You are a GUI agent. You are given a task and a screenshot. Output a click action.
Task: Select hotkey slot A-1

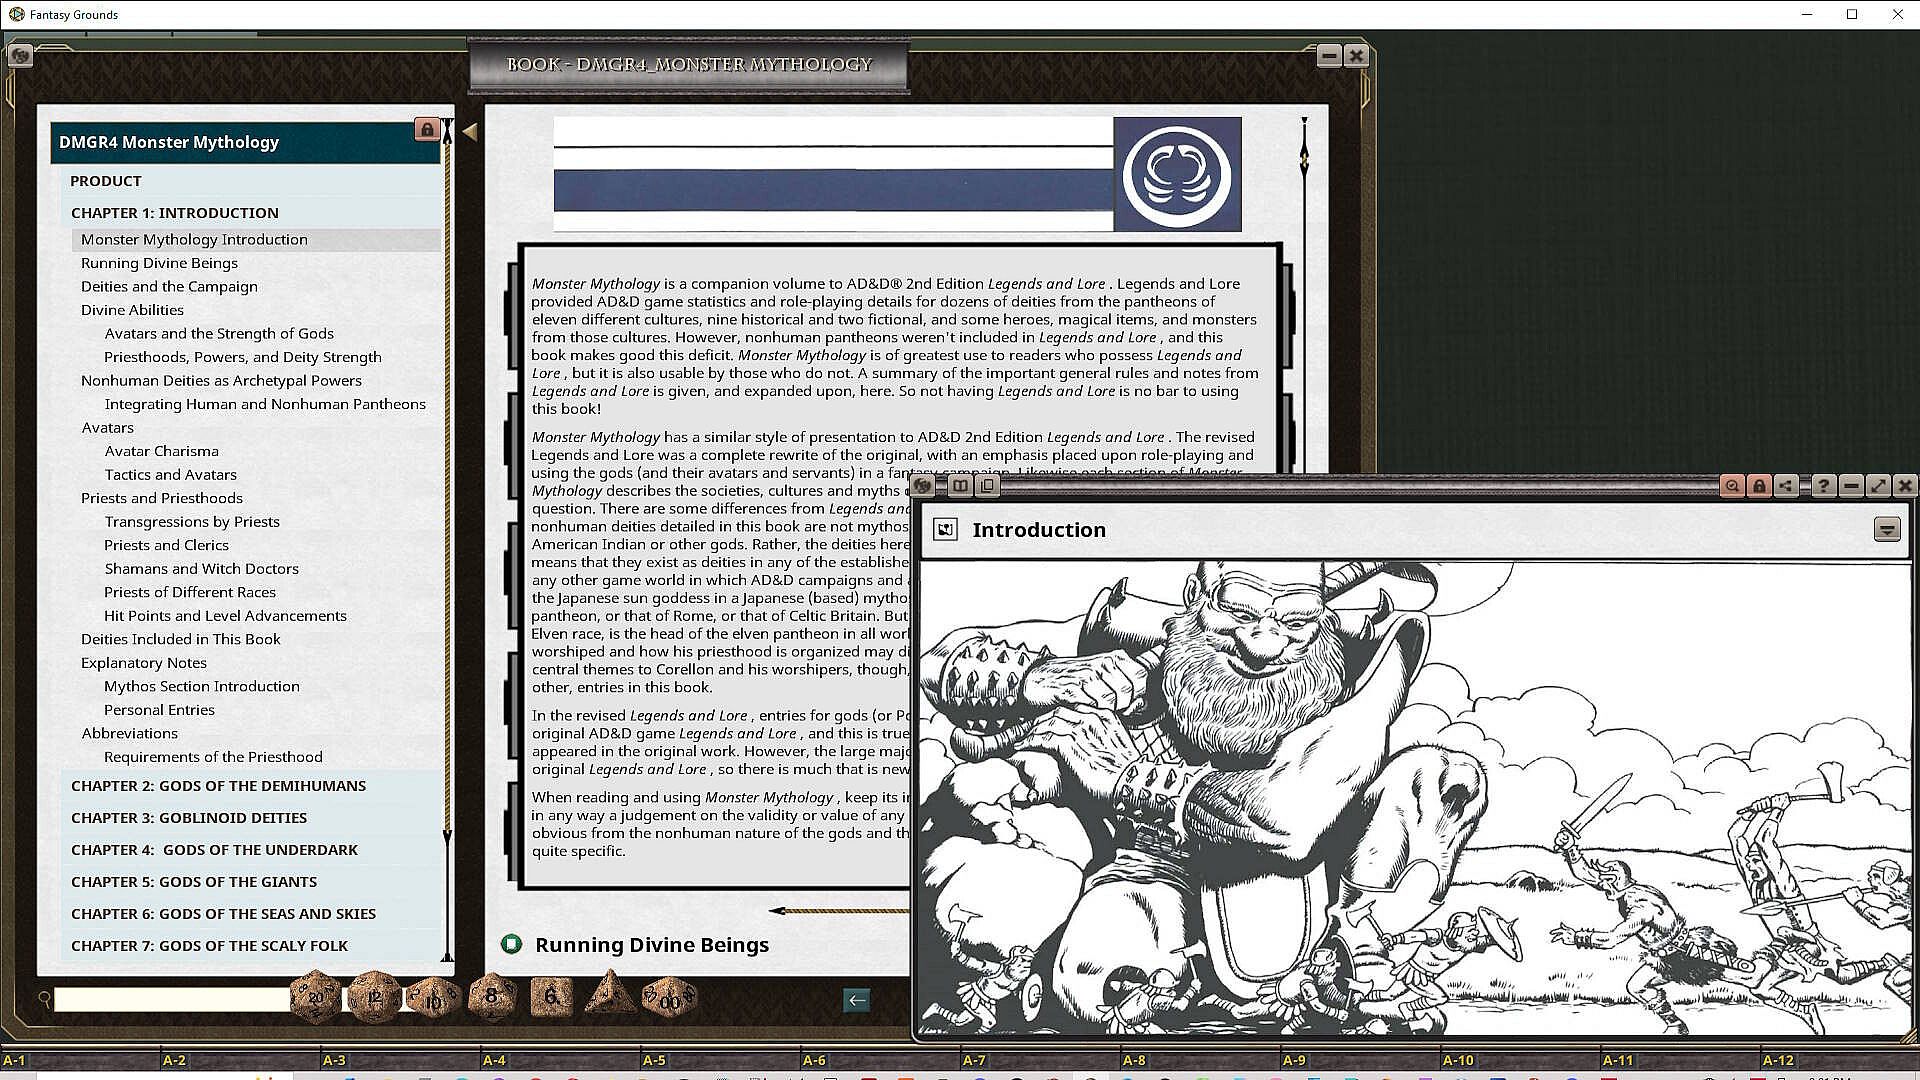(x=80, y=1060)
